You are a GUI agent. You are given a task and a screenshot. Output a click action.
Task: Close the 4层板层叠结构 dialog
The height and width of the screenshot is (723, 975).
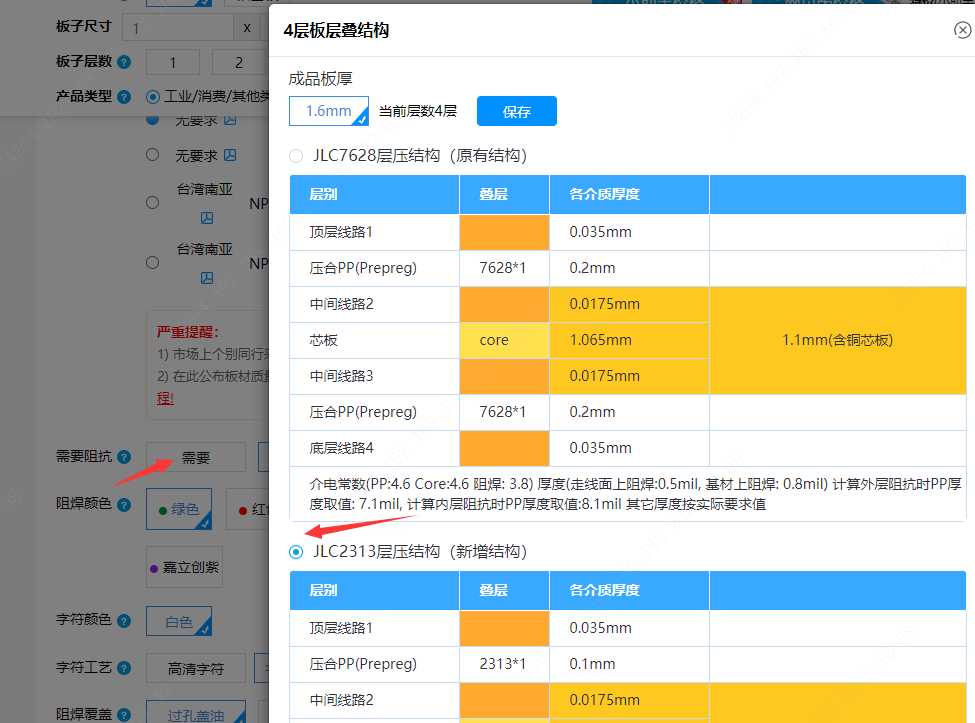click(962, 31)
